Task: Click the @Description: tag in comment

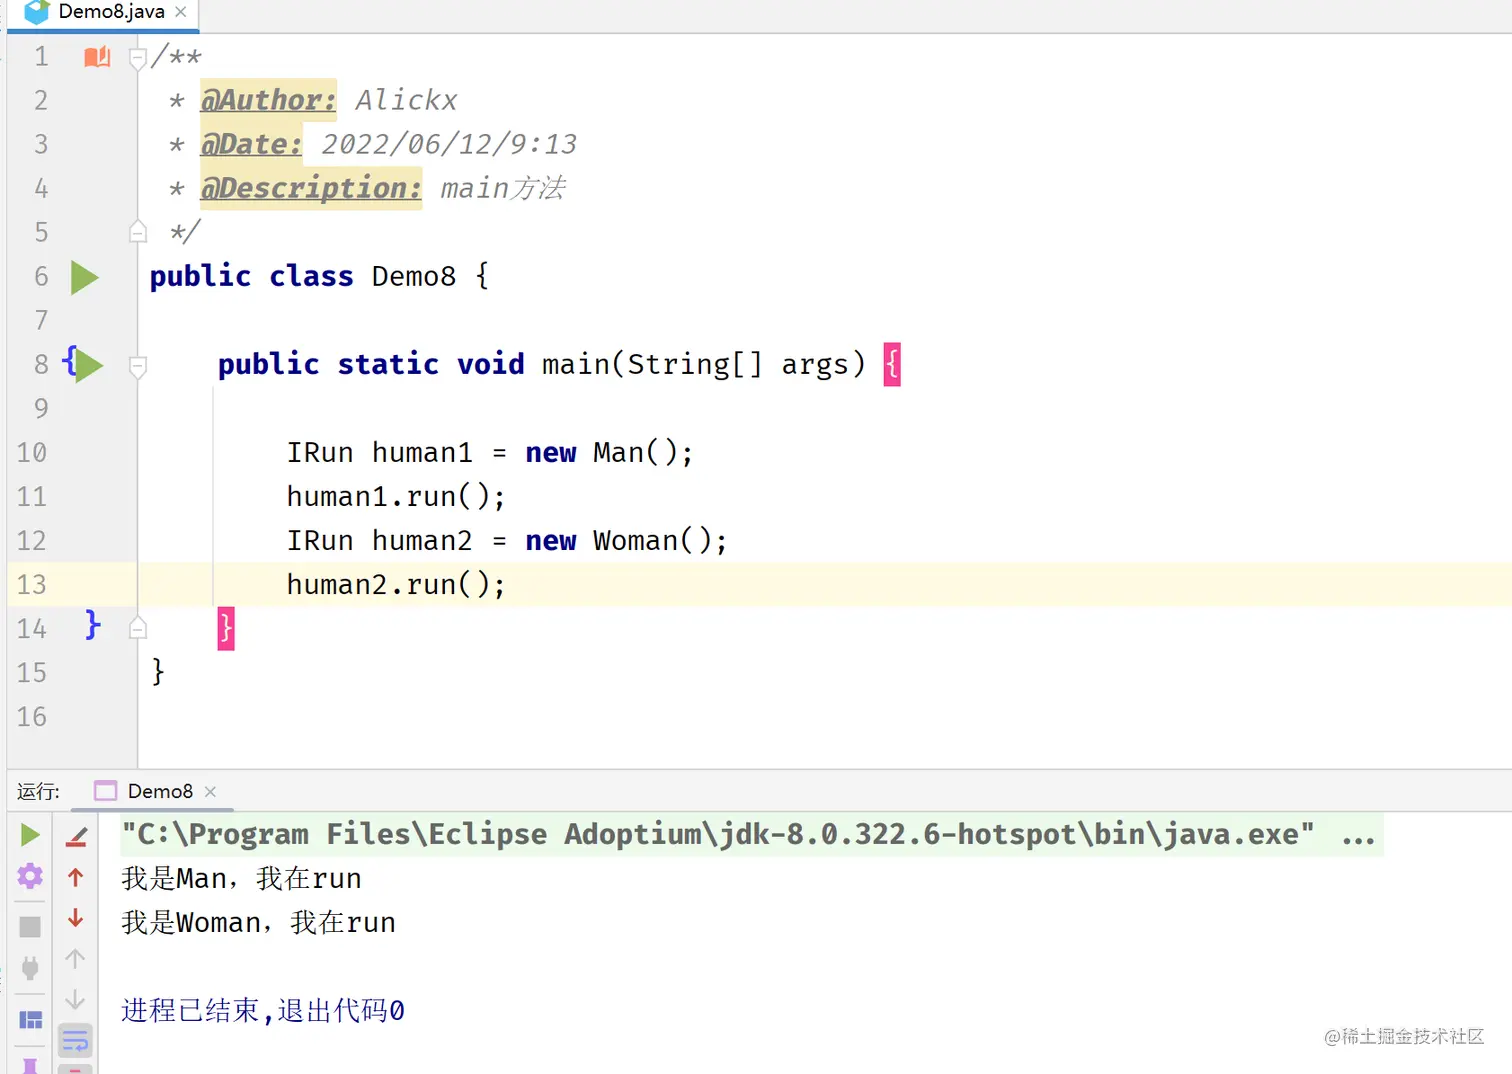Action: (311, 188)
